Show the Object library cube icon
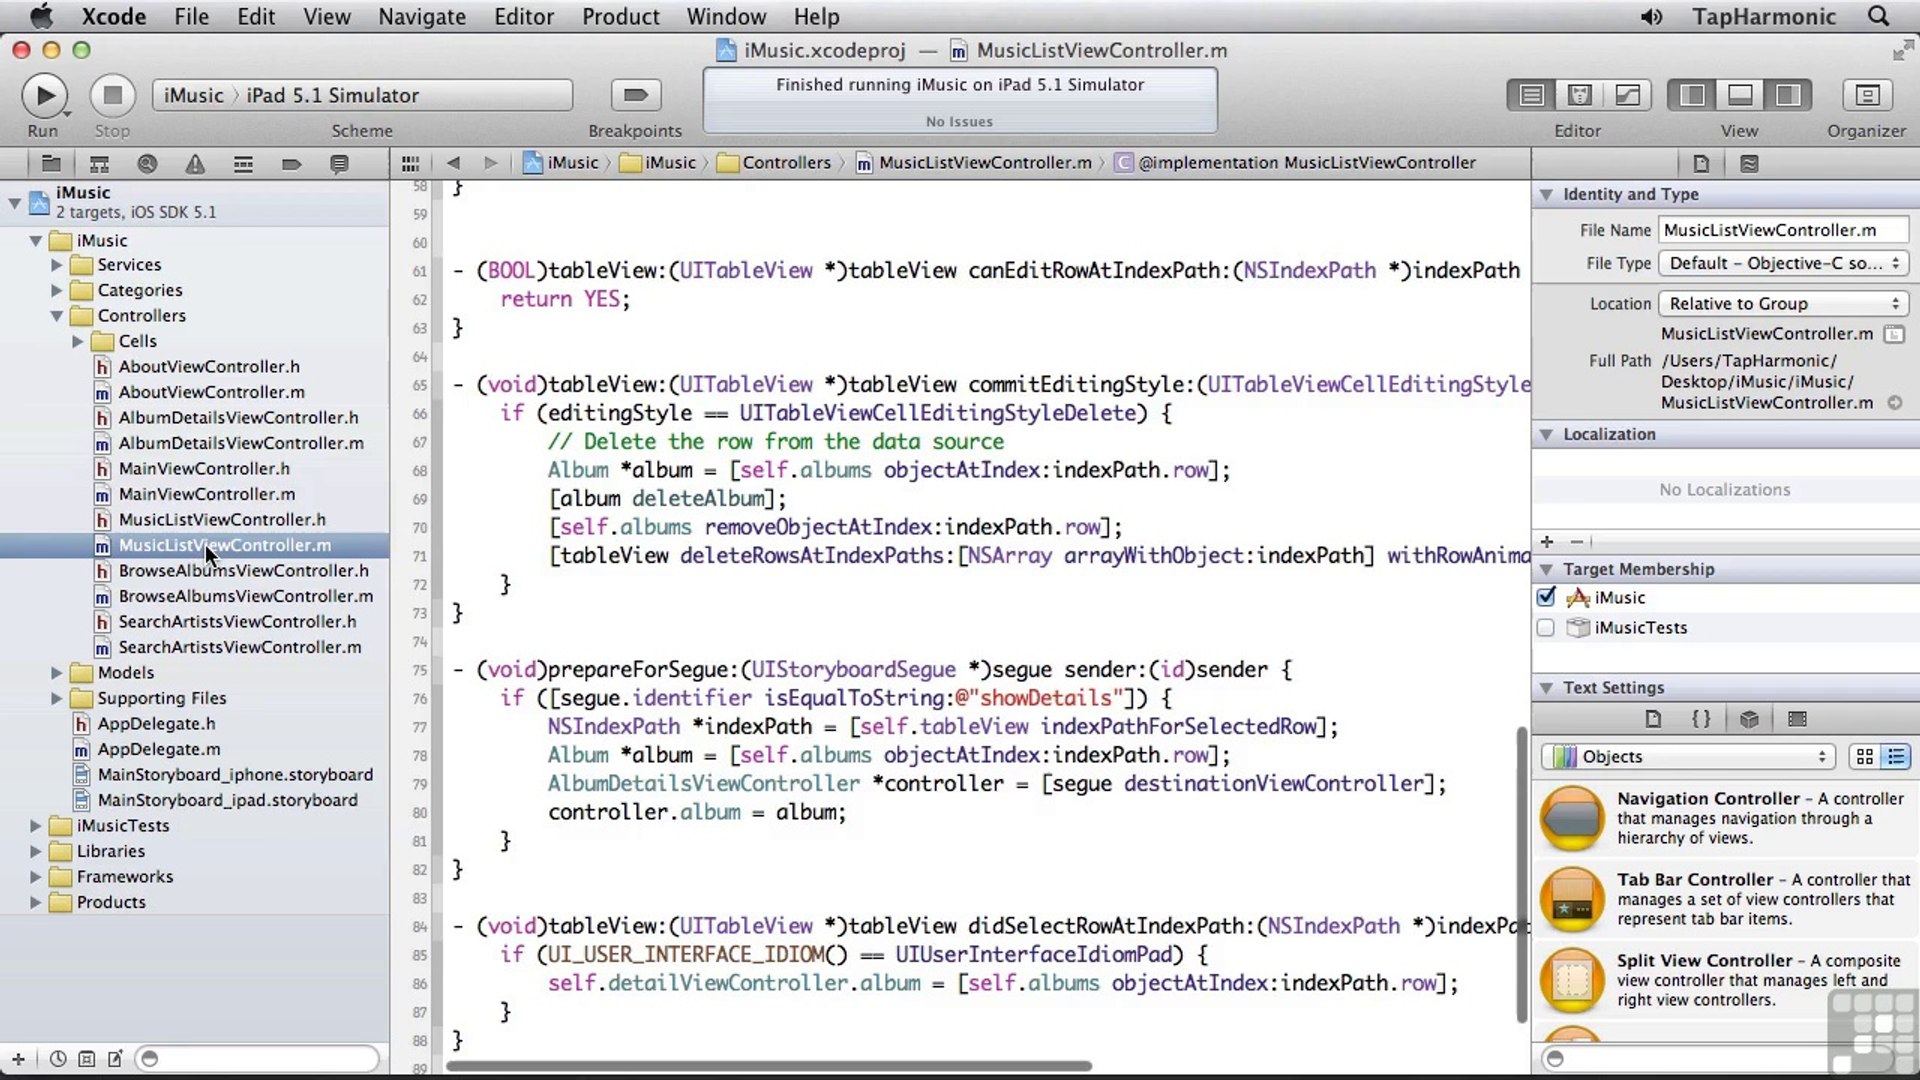1920x1080 pixels. point(1749,719)
